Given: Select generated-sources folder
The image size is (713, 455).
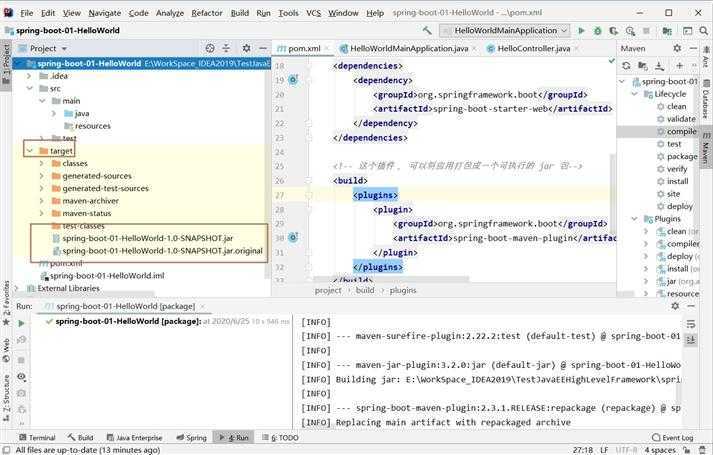Looking at the screenshot, I should (x=97, y=175).
